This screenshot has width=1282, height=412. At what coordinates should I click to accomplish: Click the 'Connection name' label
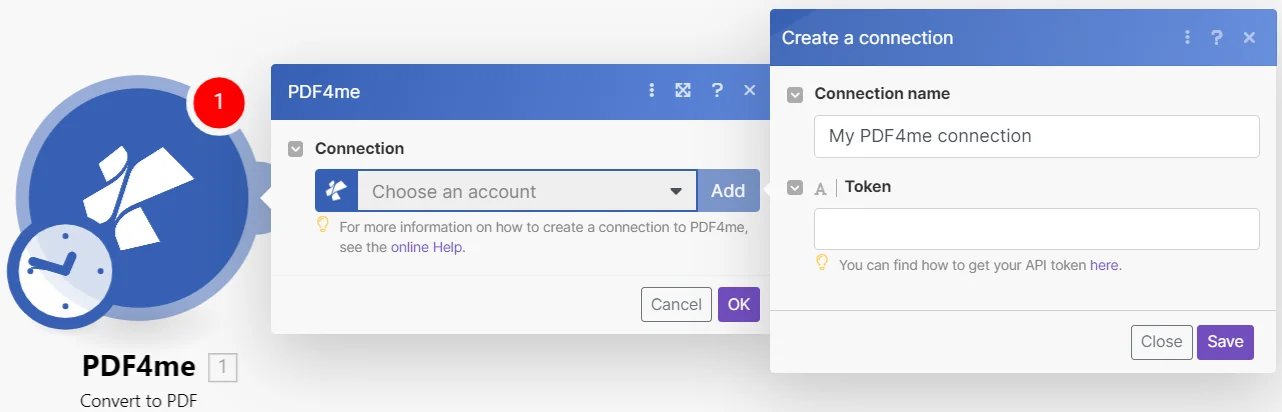pos(882,94)
